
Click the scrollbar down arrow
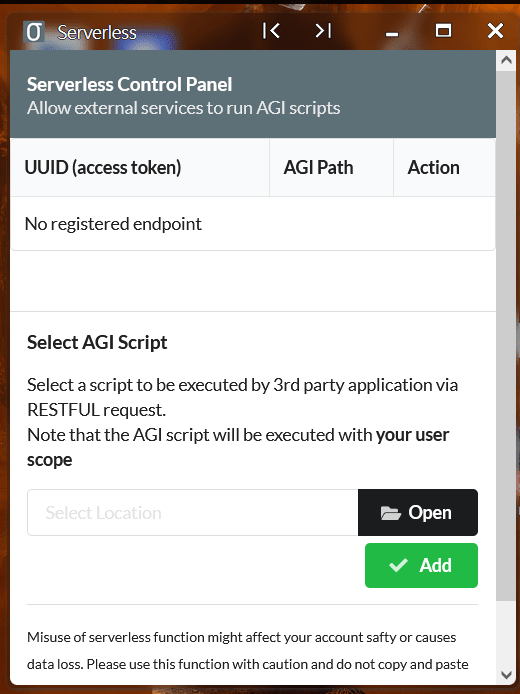(x=506, y=675)
